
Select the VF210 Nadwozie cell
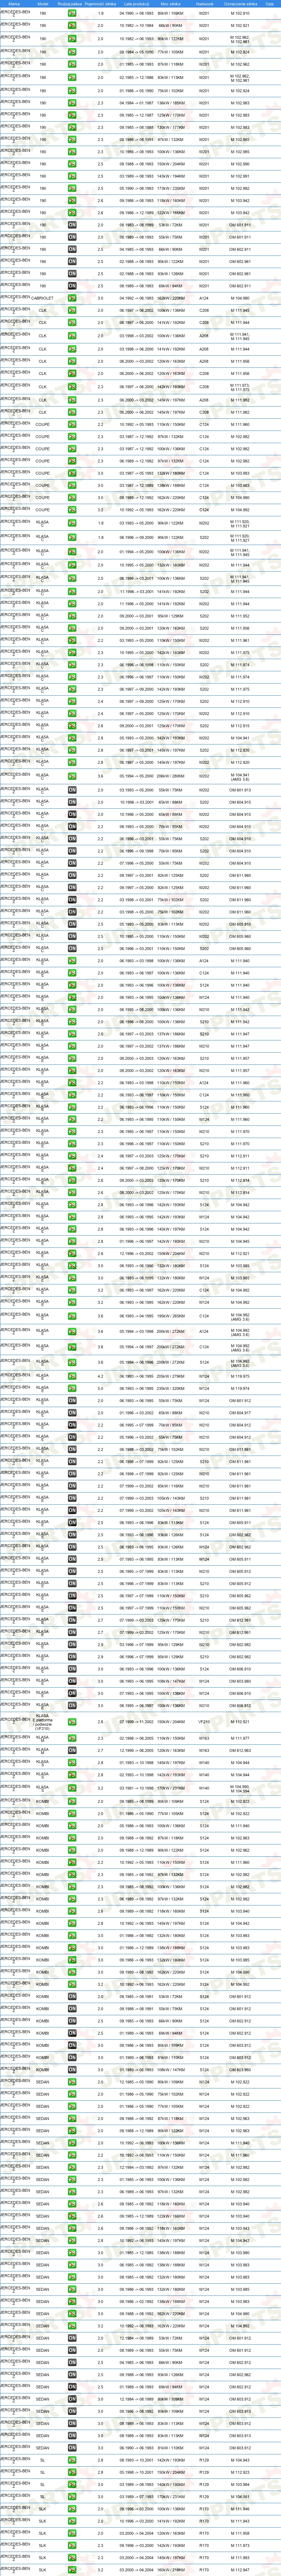pyautogui.click(x=204, y=1723)
